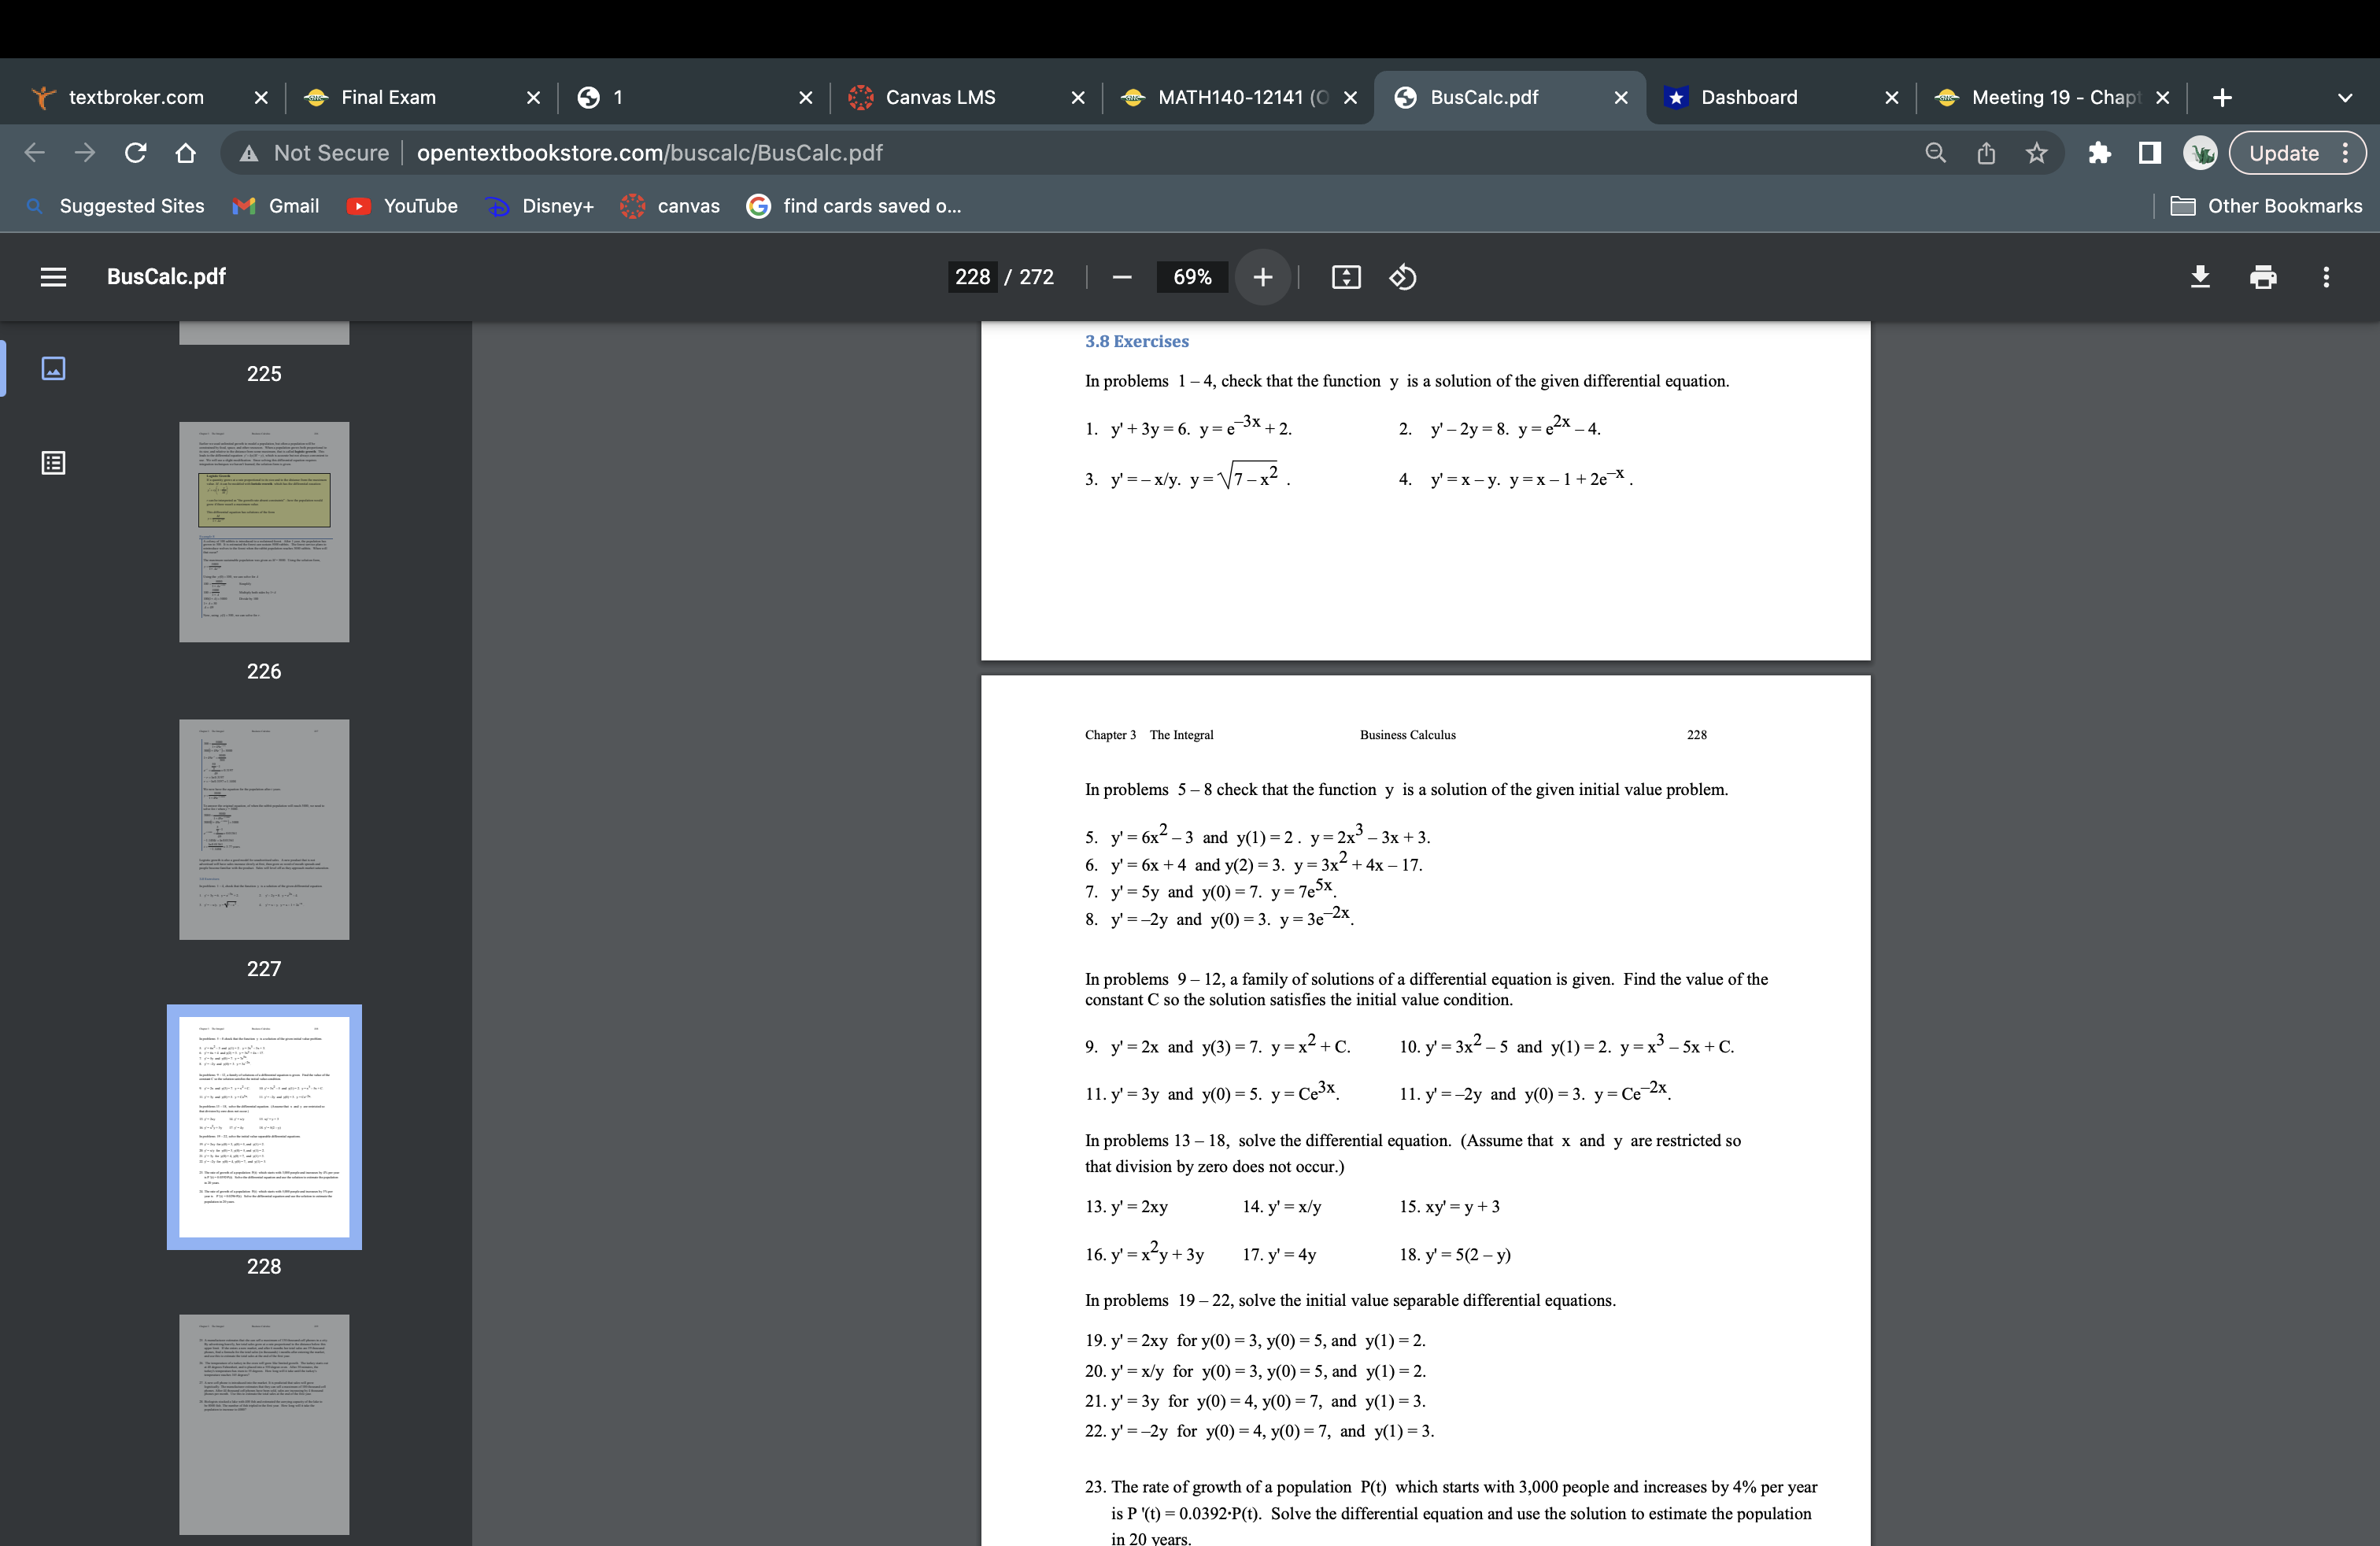Expand the browser tab list dropdown
Image resolution: width=2380 pixels, height=1546 pixels.
2345,95
